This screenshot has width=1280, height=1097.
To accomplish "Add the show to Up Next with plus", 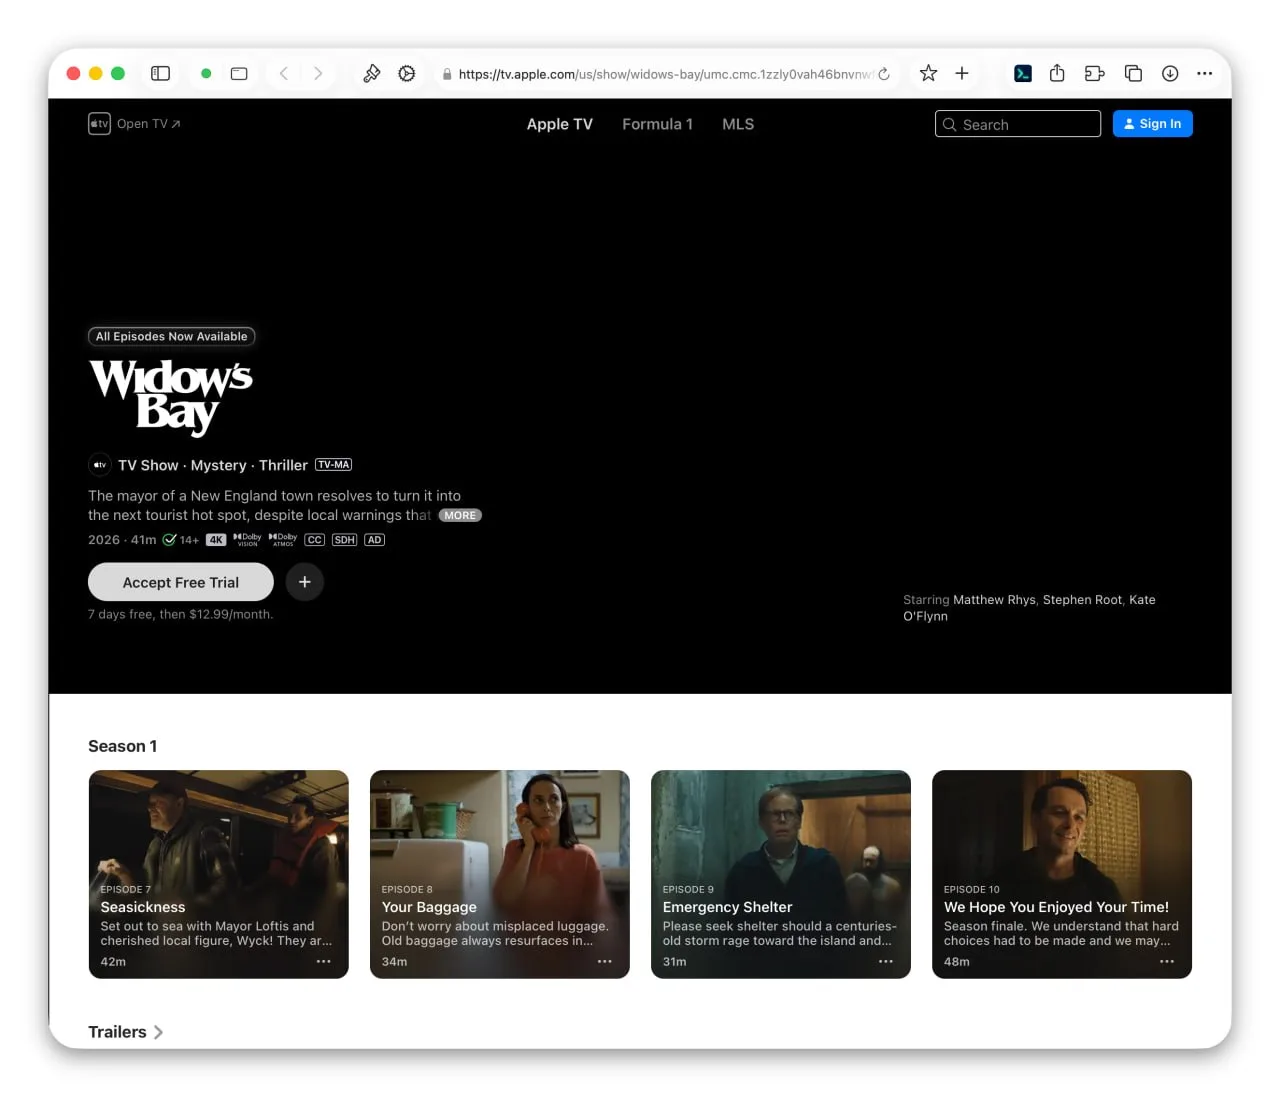I will point(305,582).
